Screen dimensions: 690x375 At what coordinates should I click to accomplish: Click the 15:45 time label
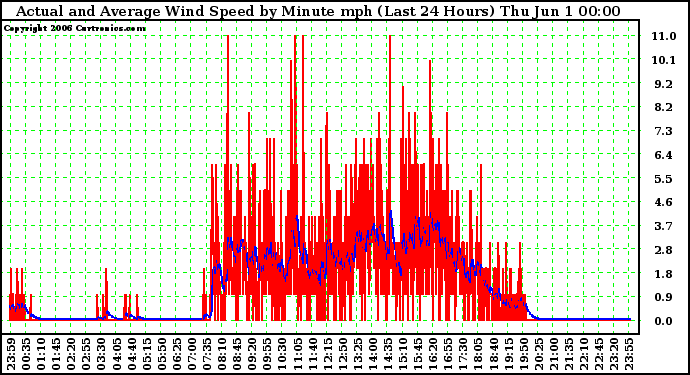tap(418, 354)
